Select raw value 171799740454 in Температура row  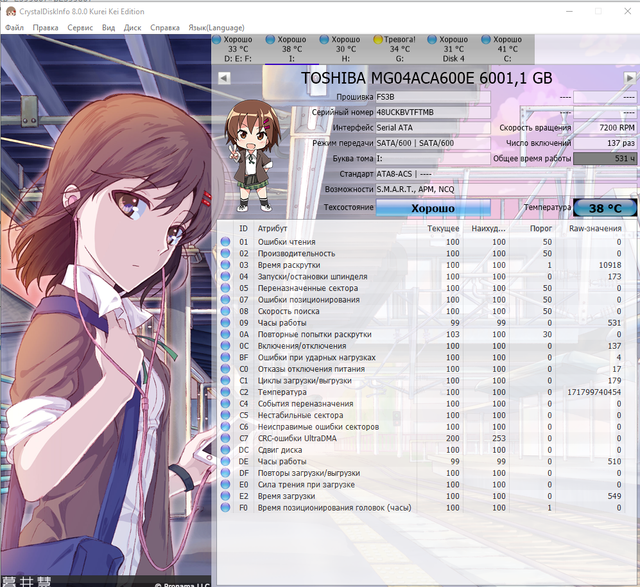coord(594,392)
